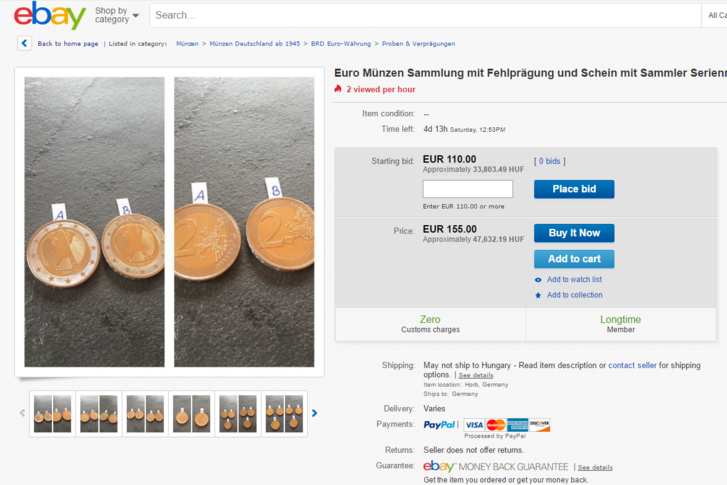The width and height of the screenshot is (727, 485).
Task: Click the back arrow icon beside home page link
Action: 25,43
